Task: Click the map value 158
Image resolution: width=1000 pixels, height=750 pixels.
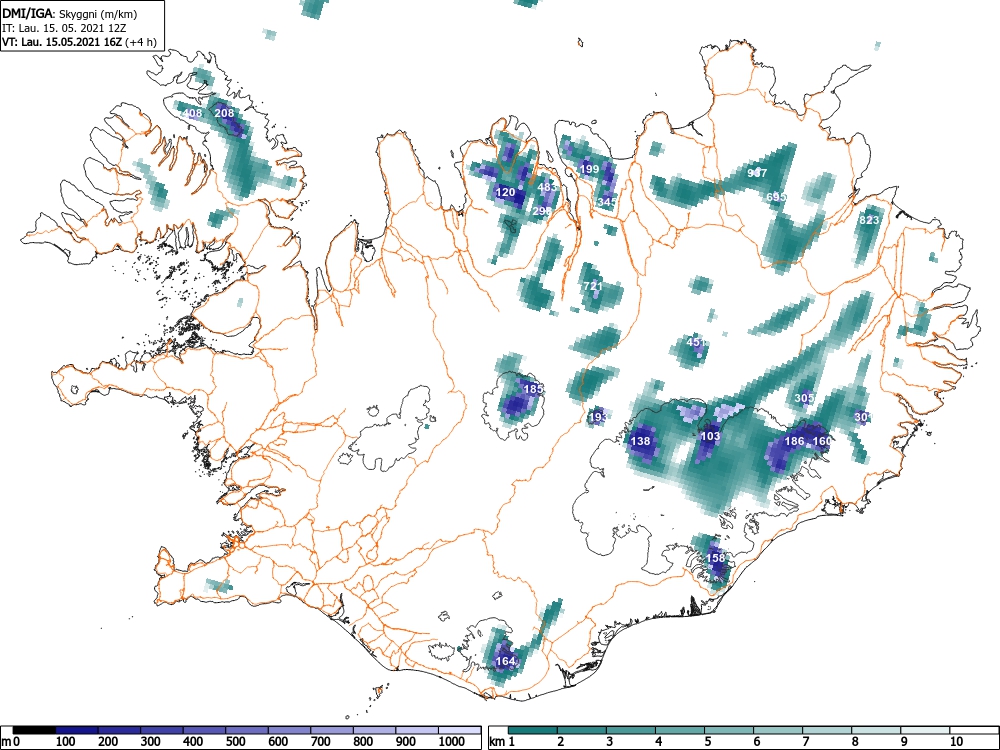Action: click(716, 557)
